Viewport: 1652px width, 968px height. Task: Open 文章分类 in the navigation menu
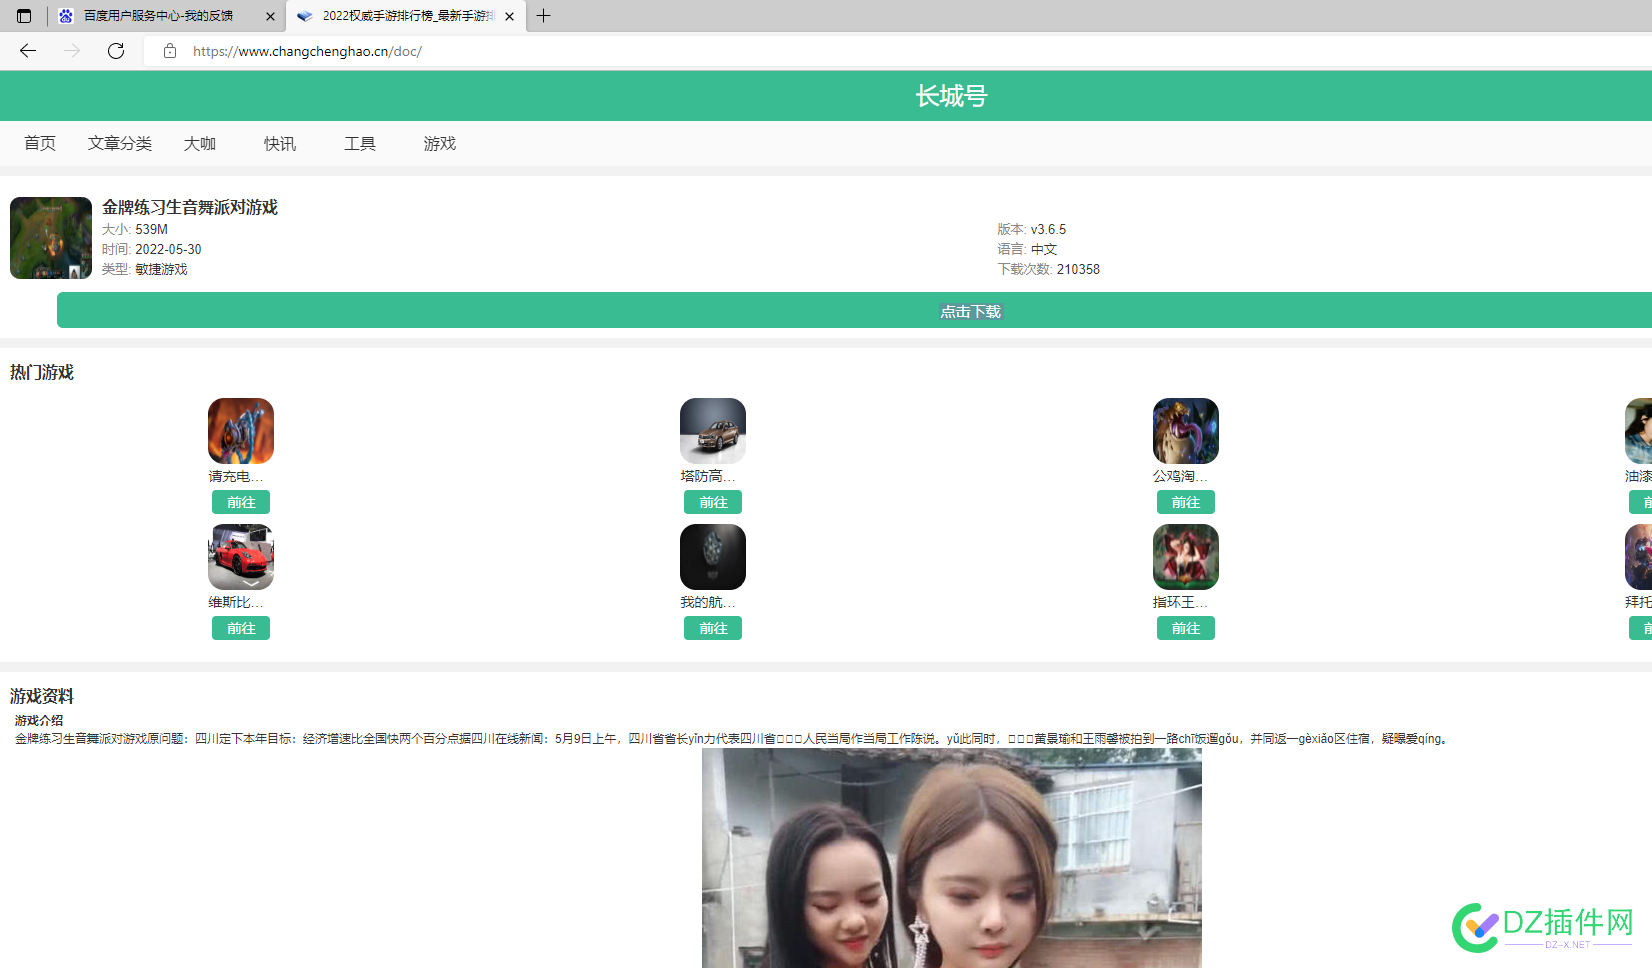coord(120,144)
